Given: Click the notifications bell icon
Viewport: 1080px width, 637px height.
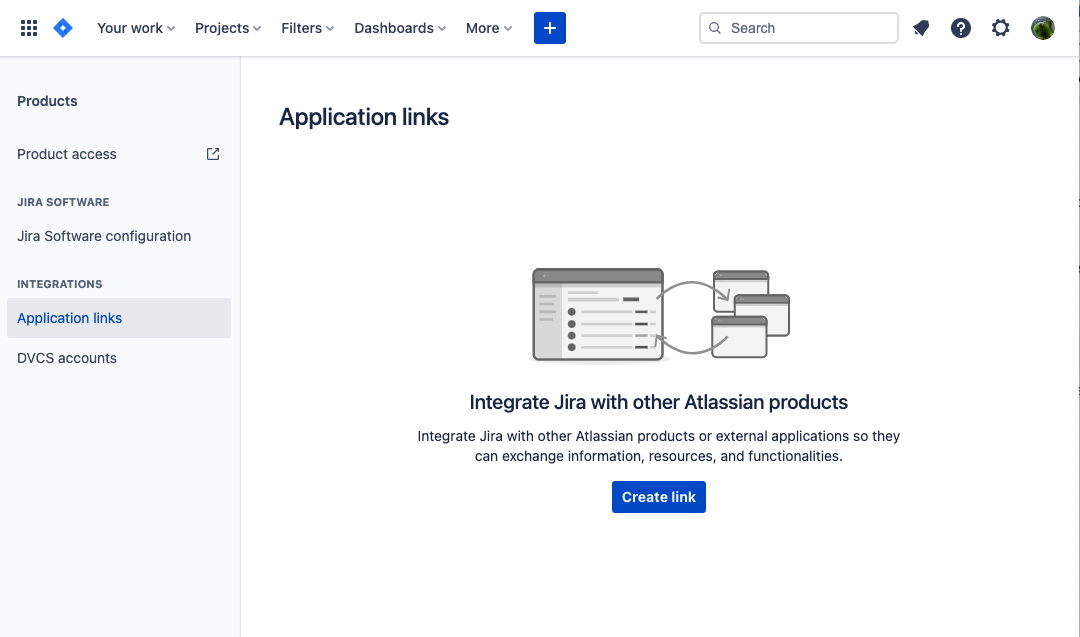Looking at the screenshot, I should click(x=921, y=27).
